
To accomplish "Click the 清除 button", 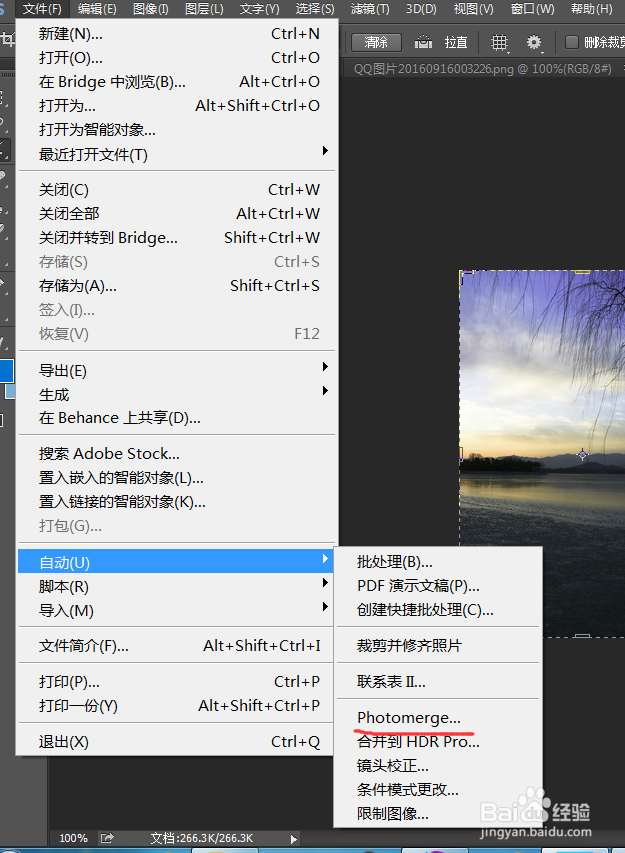I will [x=376, y=42].
